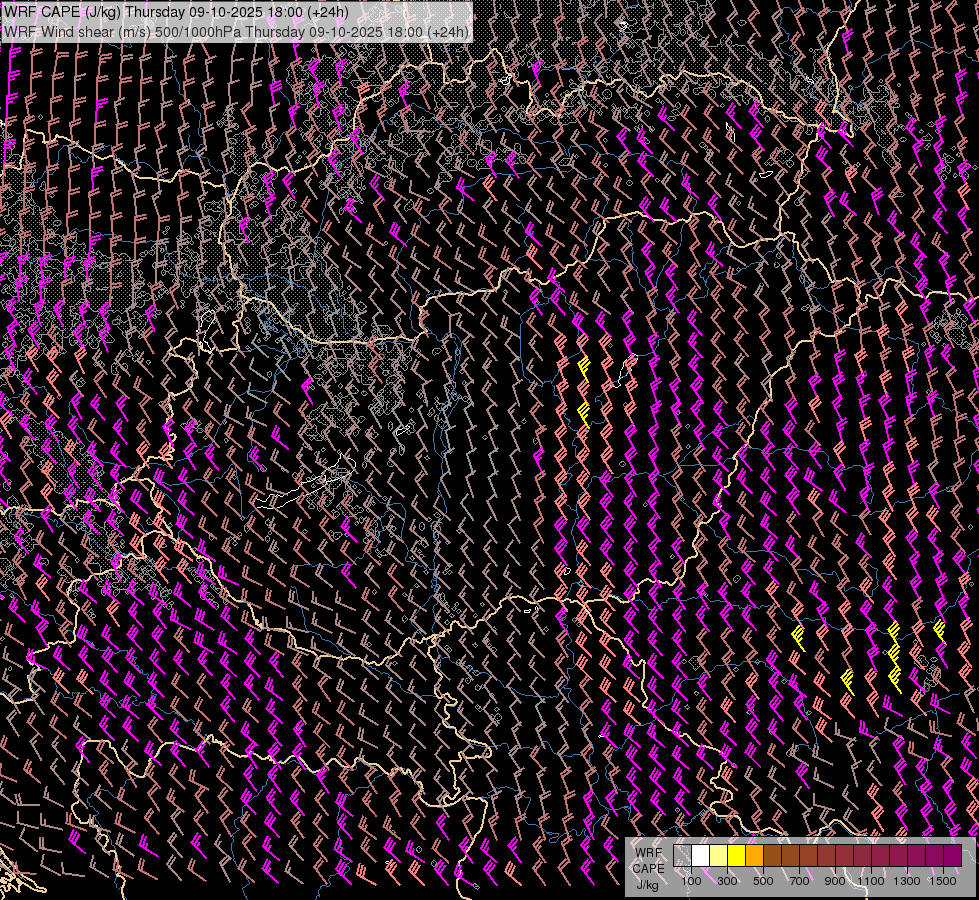This screenshot has height=900, width=979.
Task: Pick the bright yellow legend color box
Action: click(x=737, y=856)
